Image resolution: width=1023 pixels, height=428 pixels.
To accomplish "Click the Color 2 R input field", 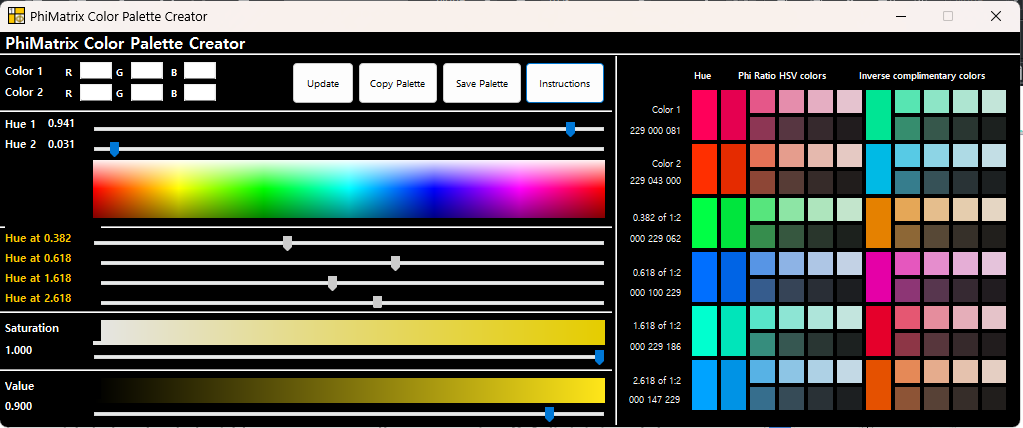I will pos(96,93).
